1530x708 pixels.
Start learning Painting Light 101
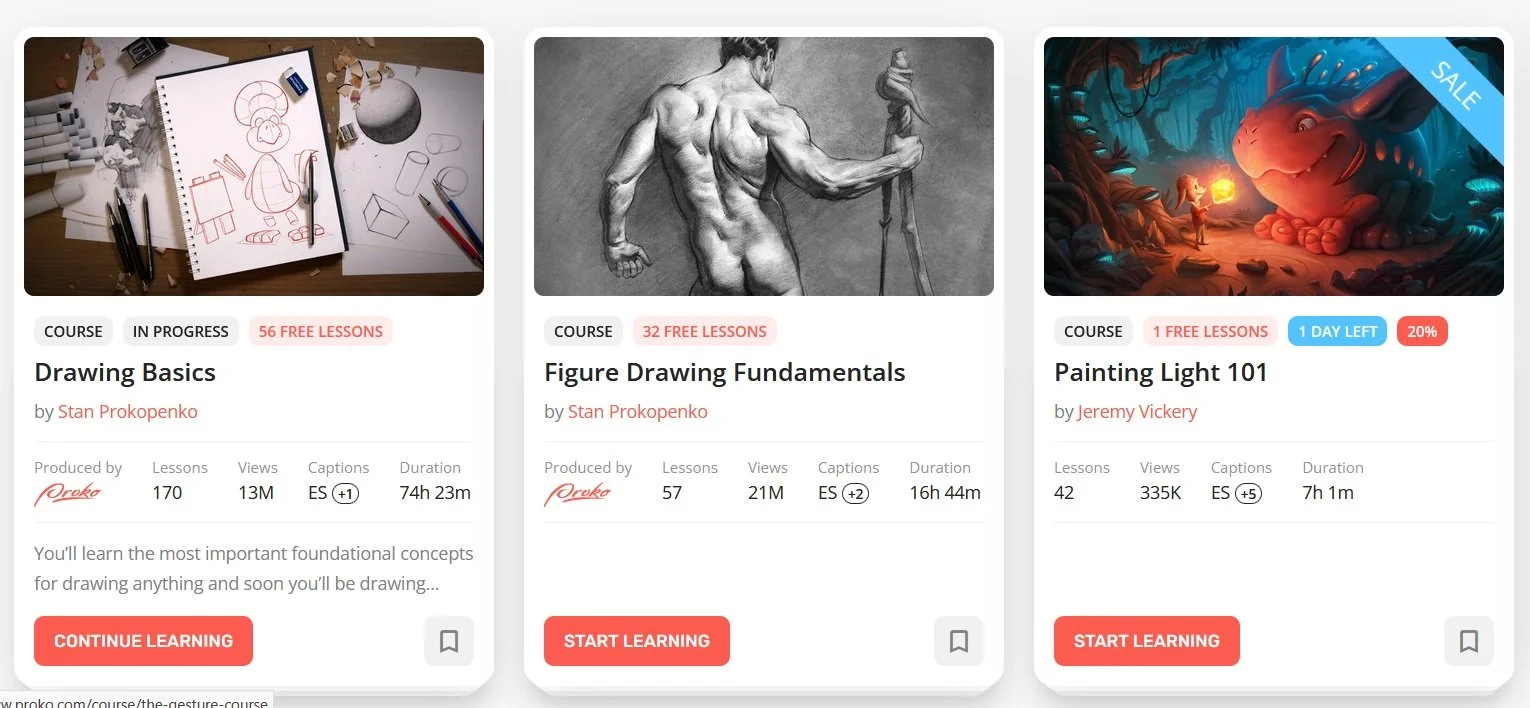point(1147,641)
